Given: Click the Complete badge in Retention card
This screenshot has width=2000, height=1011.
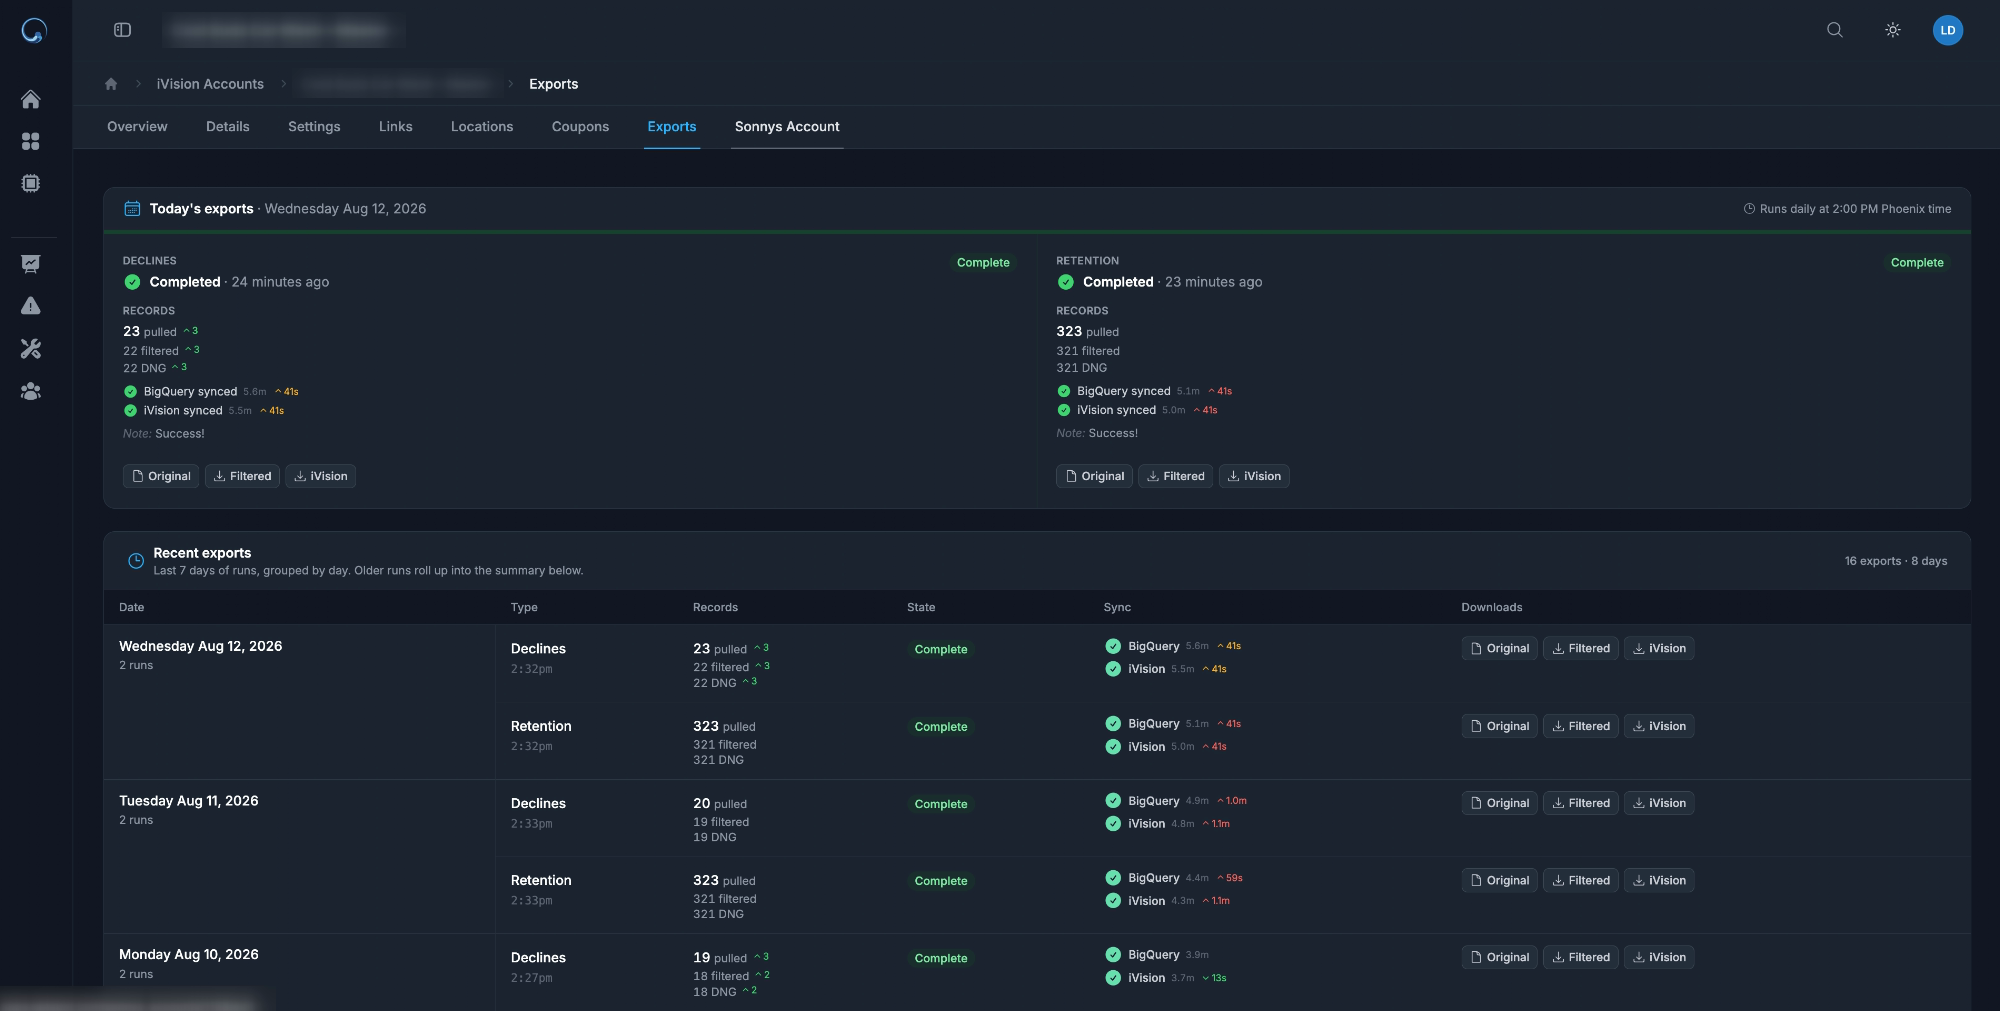Looking at the screenshot, I should [x=1917, y=262].
